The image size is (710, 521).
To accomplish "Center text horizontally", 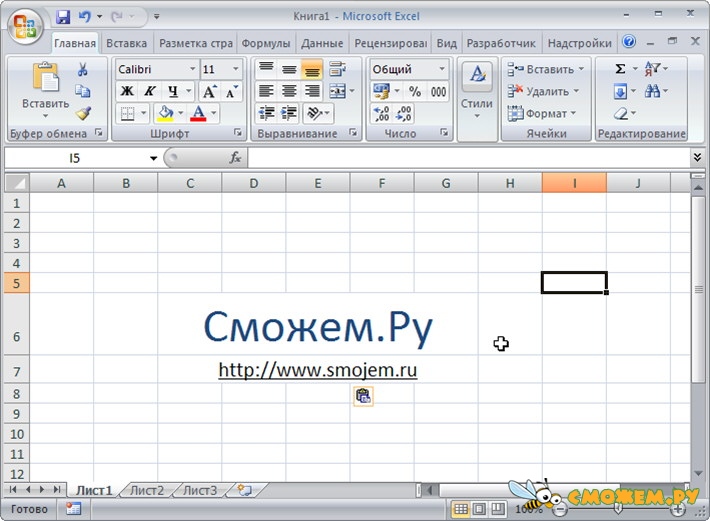I will [x=289, y=91].
